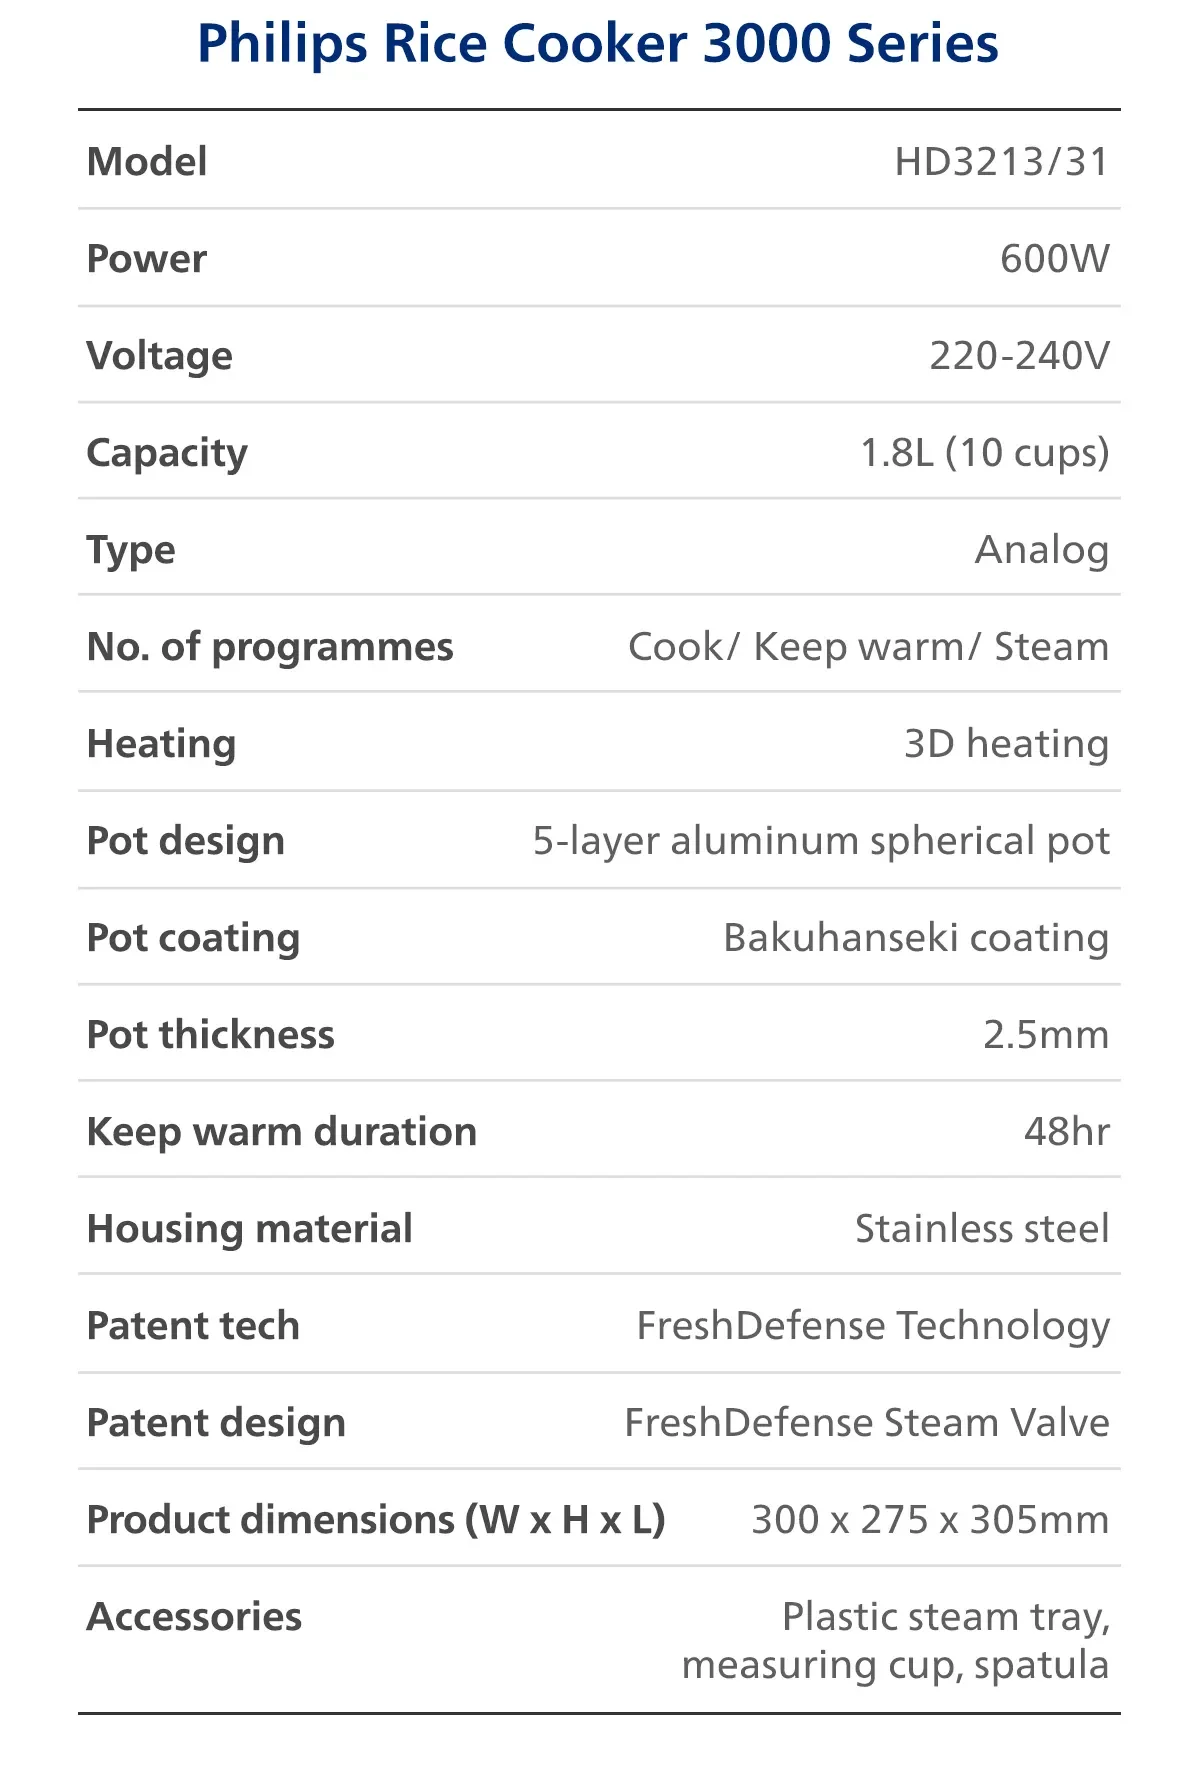This screenshot has height=1777, width=1200.
Task: Click the 300 x 275 x 305mm dimensions
Action: click(929, 1520)
